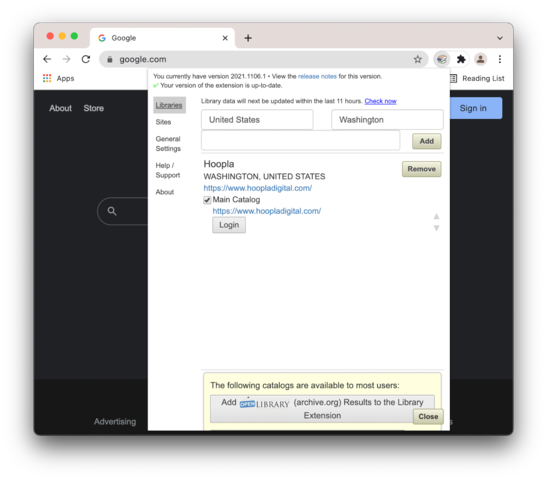Open Chrome three-dot menu
The image size is (547, 480).
point(500,59)
